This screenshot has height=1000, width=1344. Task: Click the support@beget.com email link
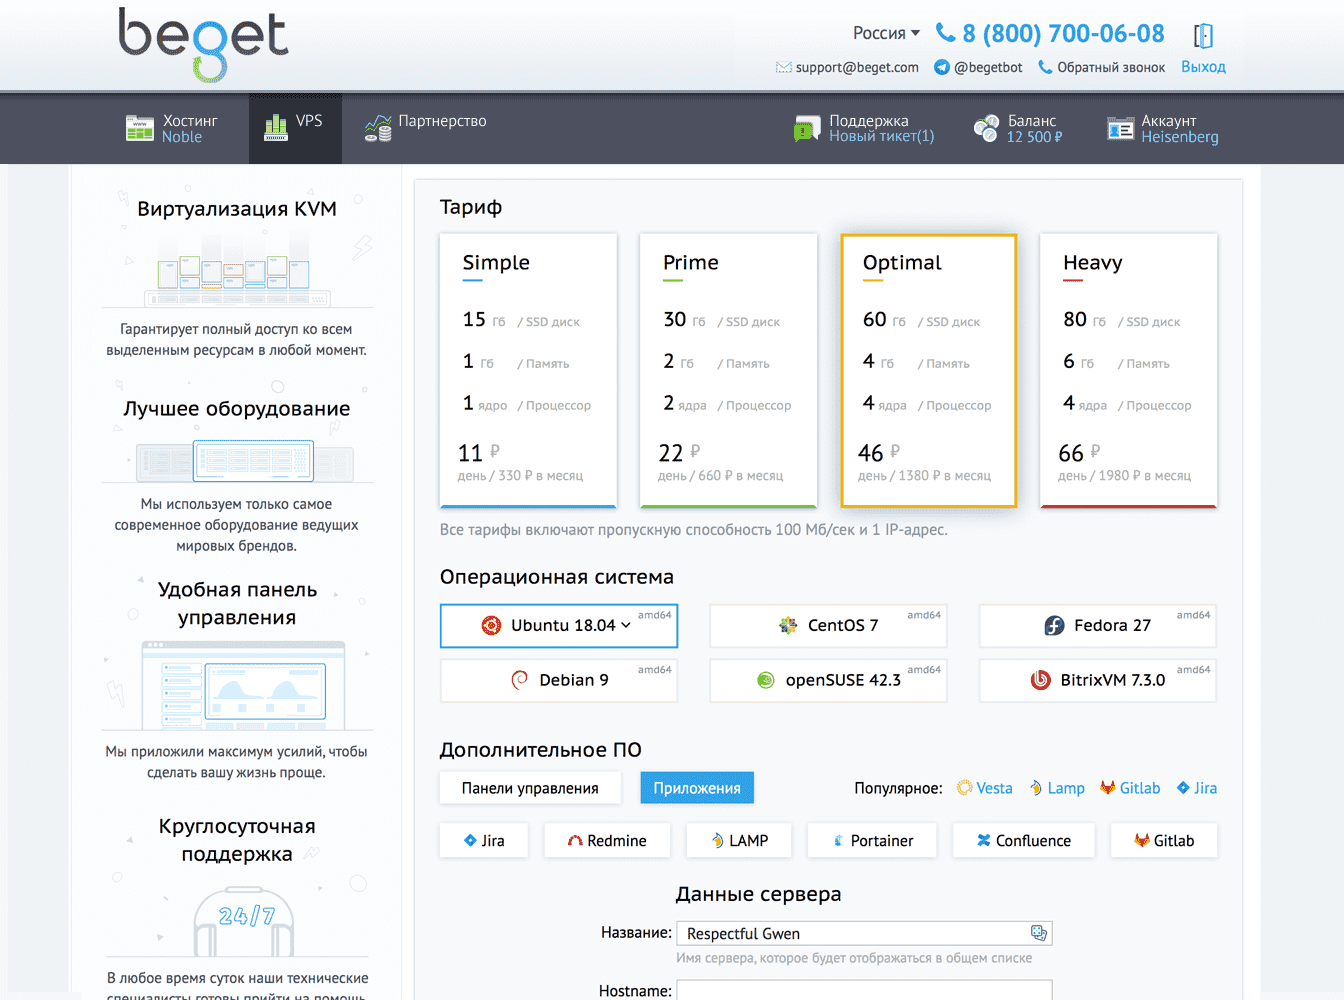pos(857,67)
